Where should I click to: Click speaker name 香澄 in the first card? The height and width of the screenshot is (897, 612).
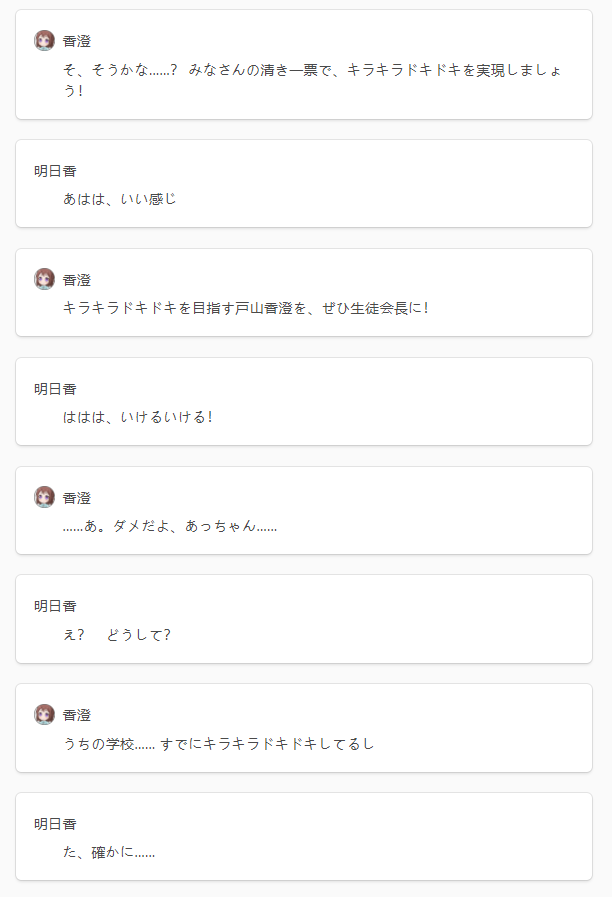click(77, 41)
